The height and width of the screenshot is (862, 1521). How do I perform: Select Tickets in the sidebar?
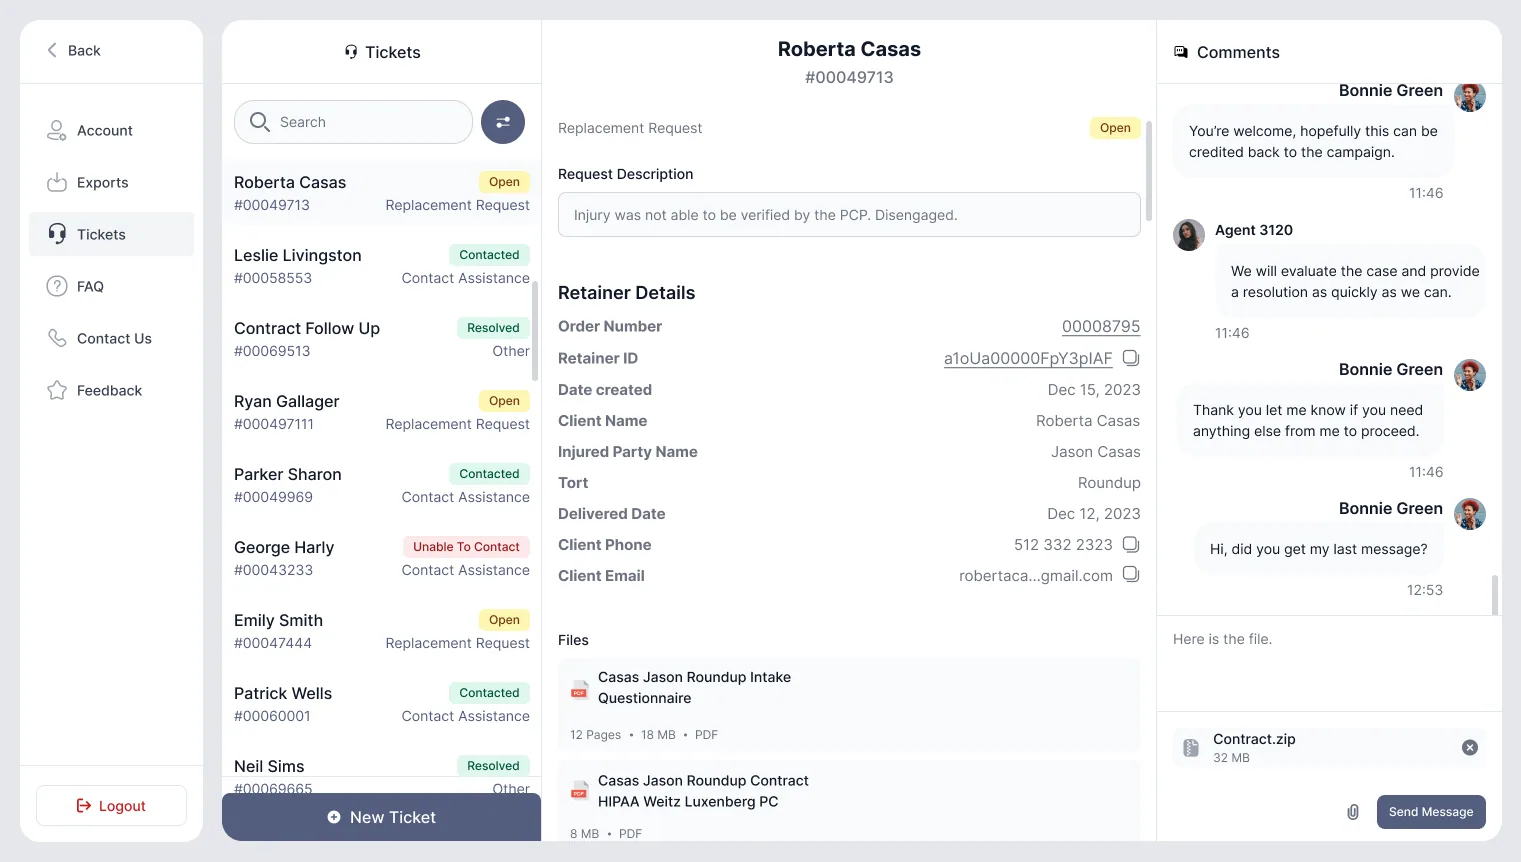tap(112, 234)
